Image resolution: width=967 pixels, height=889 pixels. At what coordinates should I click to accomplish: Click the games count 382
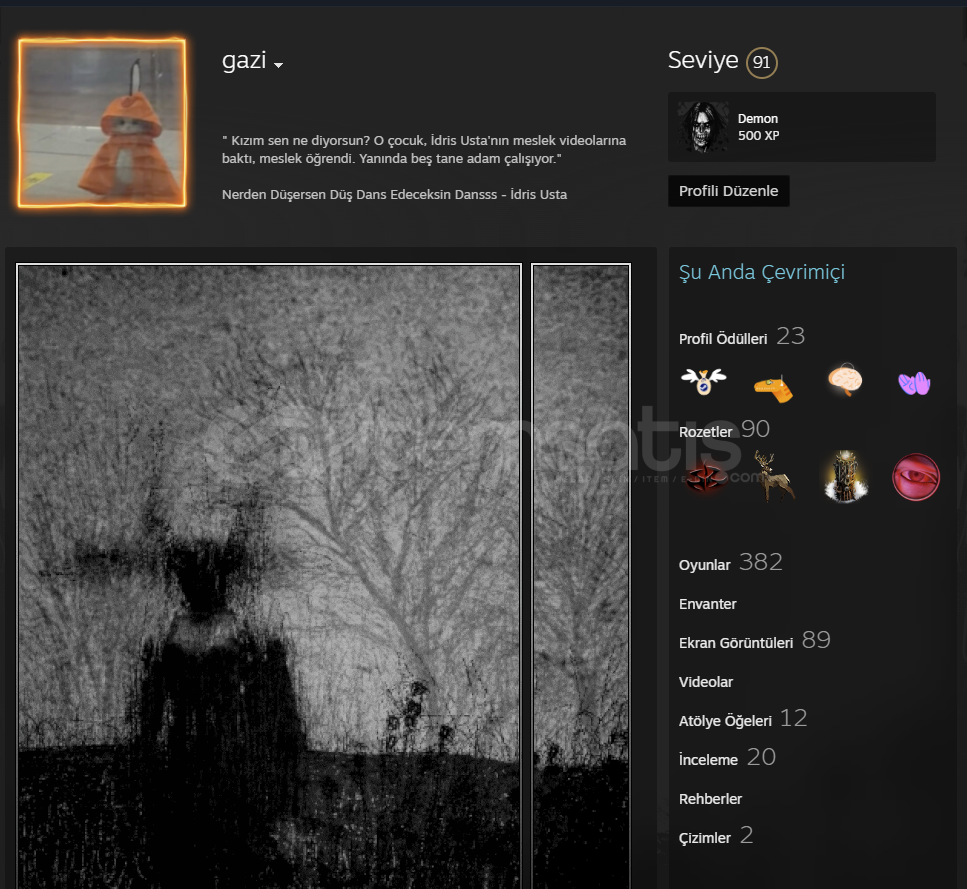click(x=760, y=562)
